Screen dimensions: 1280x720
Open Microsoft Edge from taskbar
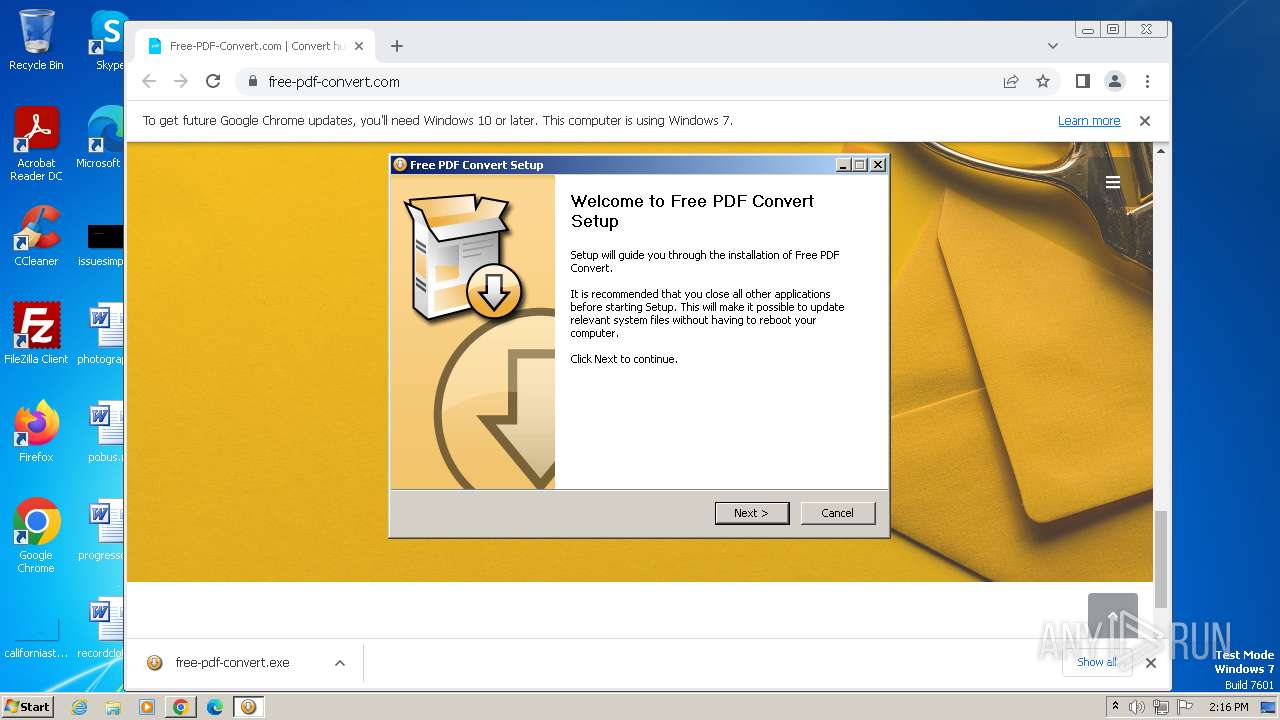click(x=215, y=707)
